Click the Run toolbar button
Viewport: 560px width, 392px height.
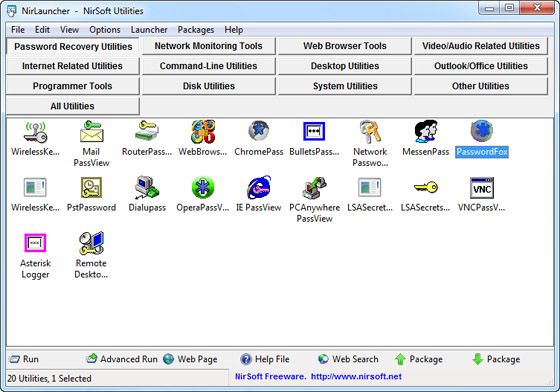coord(24,359)
